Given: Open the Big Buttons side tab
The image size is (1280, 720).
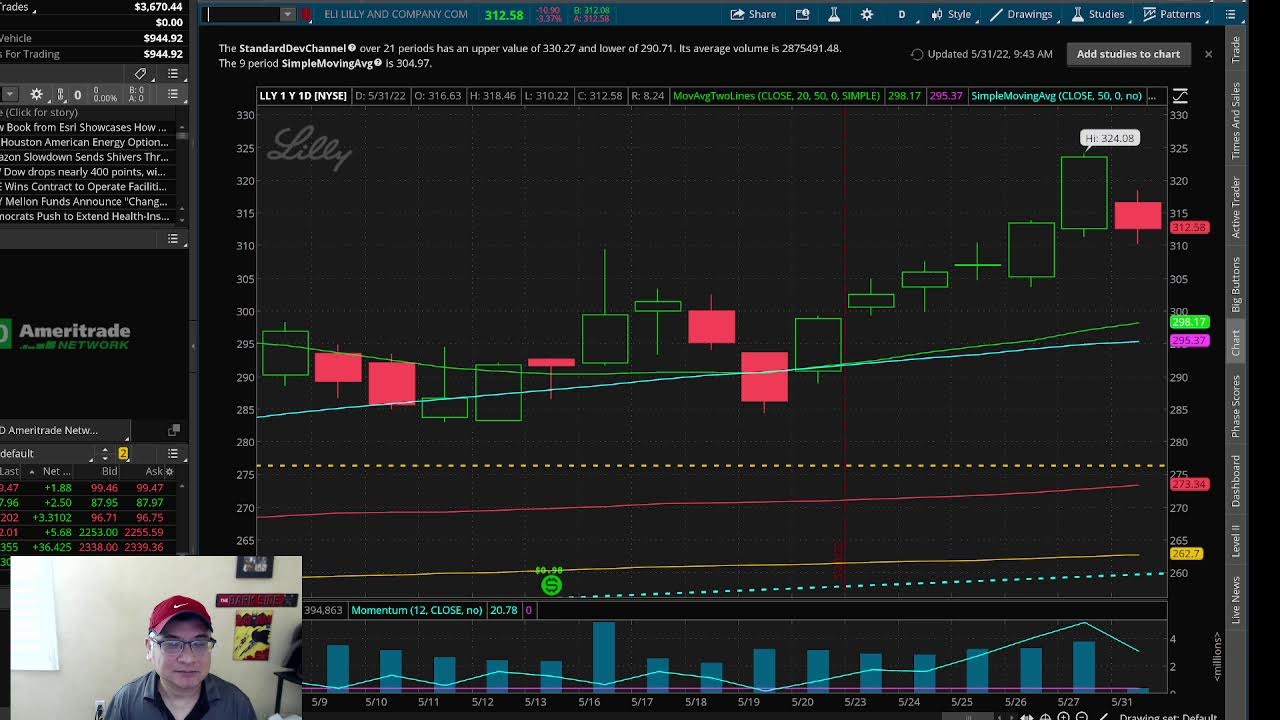Looking at the screenshot, I should 1236,284.
